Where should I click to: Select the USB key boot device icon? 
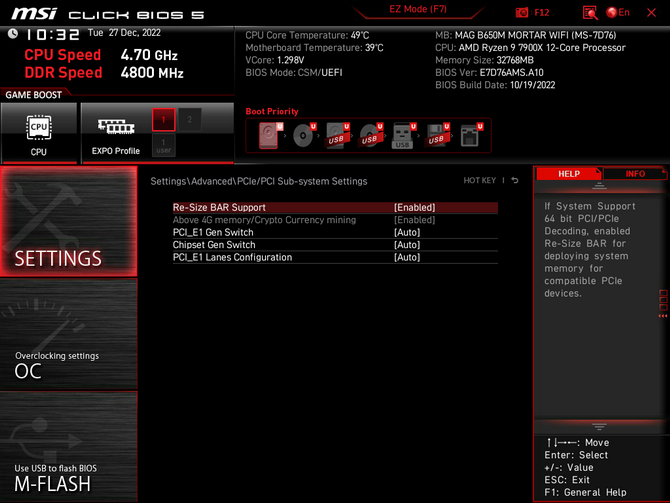(403, 135)
